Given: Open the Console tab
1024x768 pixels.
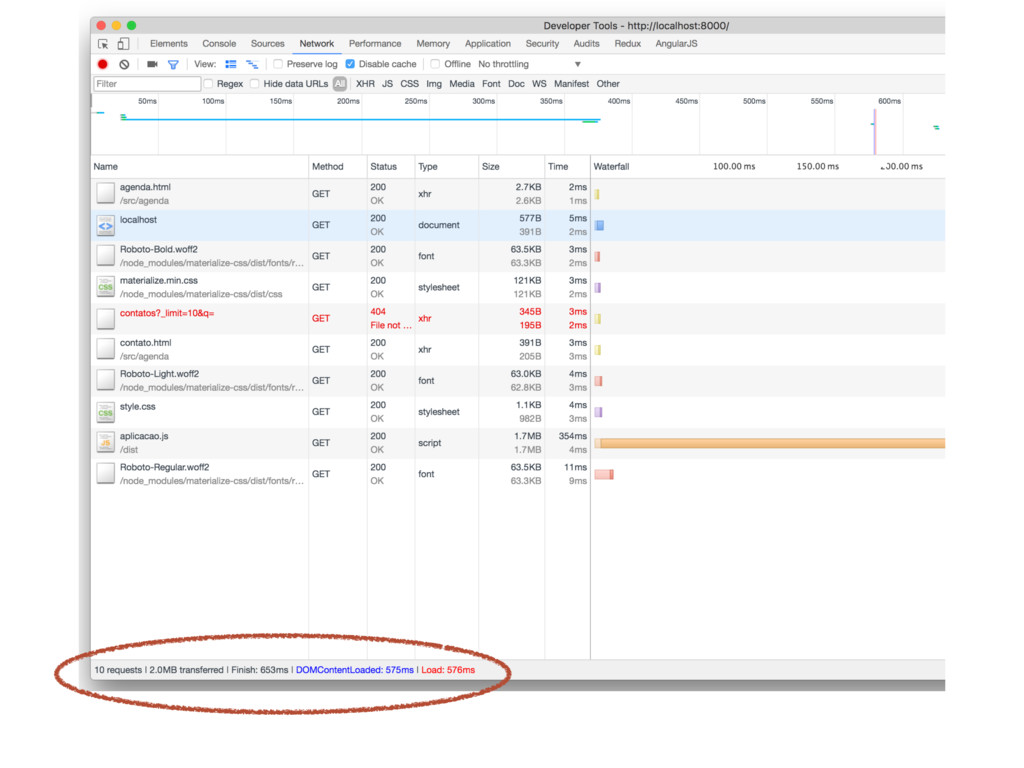Looking at the screenshot, I should pyautogui.click(x=219, y=44).
